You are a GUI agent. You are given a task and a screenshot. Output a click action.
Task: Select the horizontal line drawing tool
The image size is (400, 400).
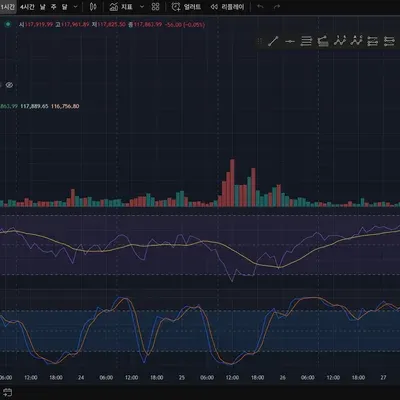click(290, 41)
